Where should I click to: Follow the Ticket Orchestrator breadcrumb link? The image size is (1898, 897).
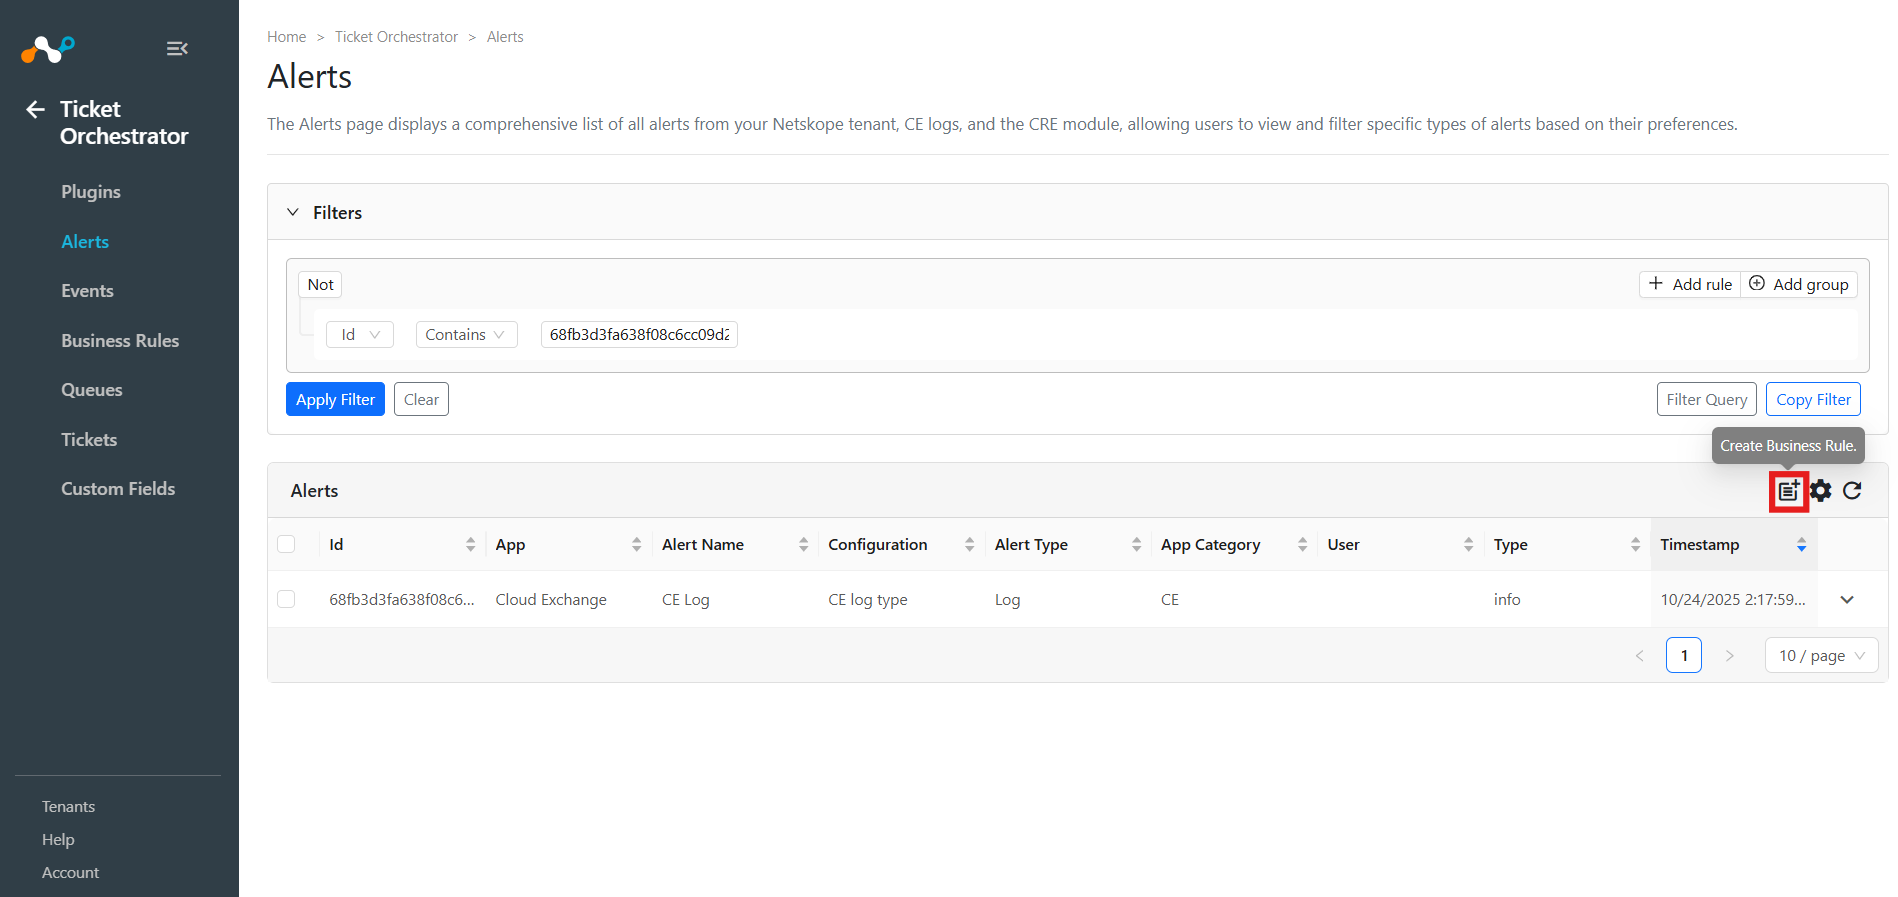396,37
